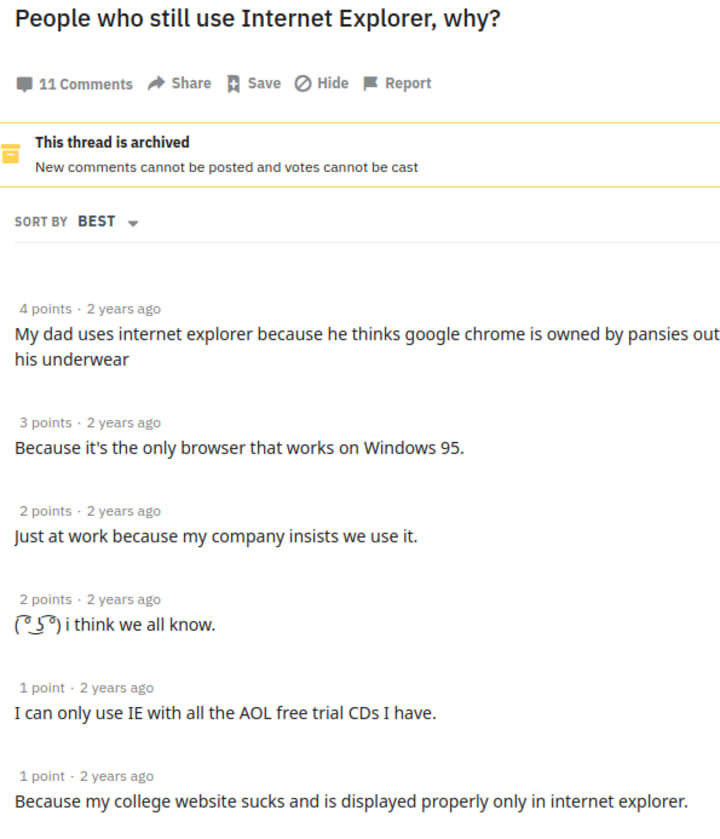This screenshot has height=839, width=720.
Task: Click the college website comment text
Action: [351, 802]
